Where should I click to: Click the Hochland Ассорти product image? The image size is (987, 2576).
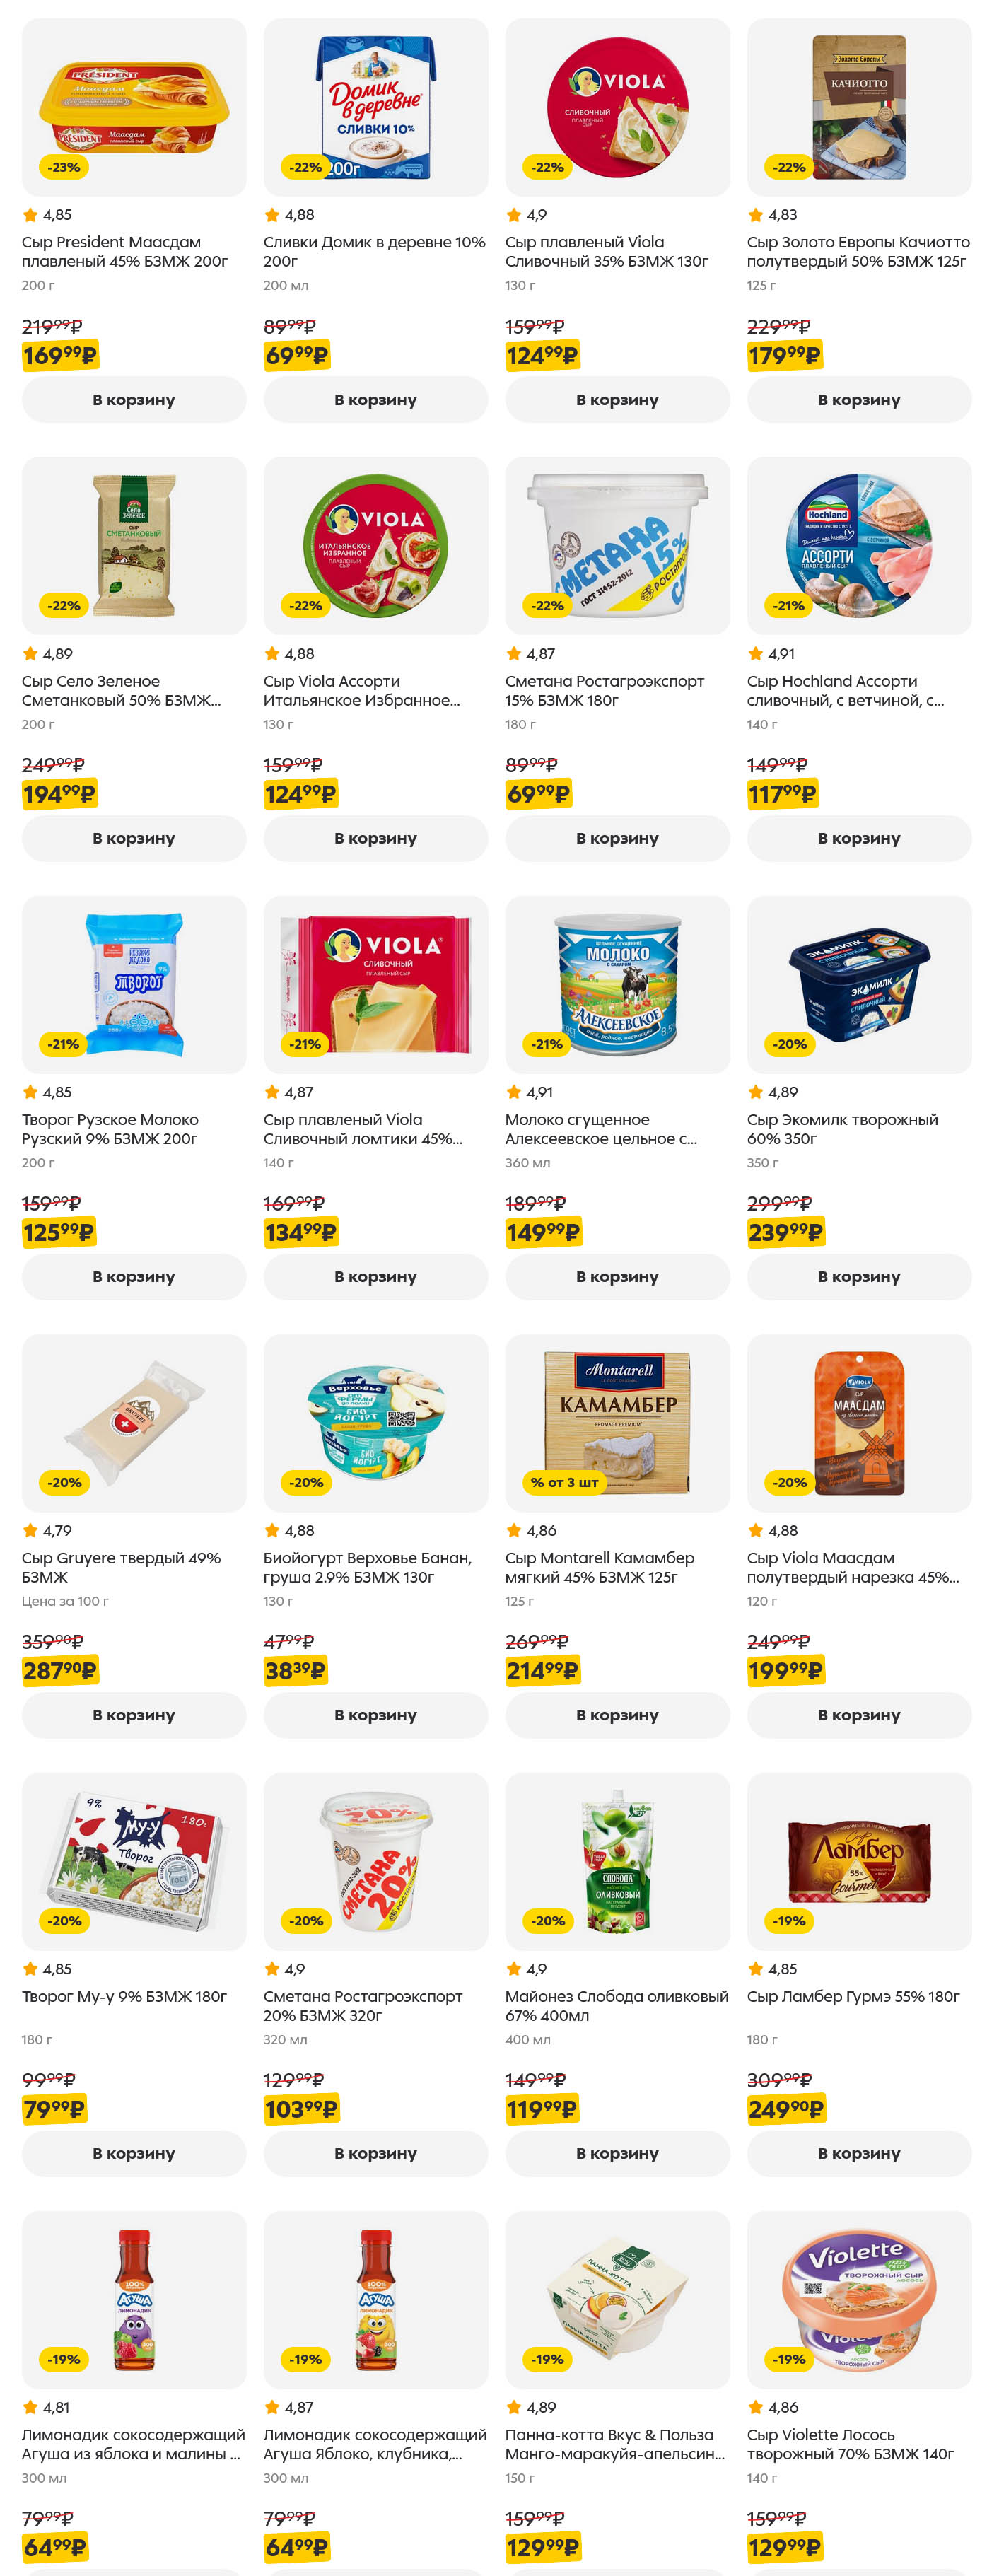pyautogui.click(x=858, y=545)
